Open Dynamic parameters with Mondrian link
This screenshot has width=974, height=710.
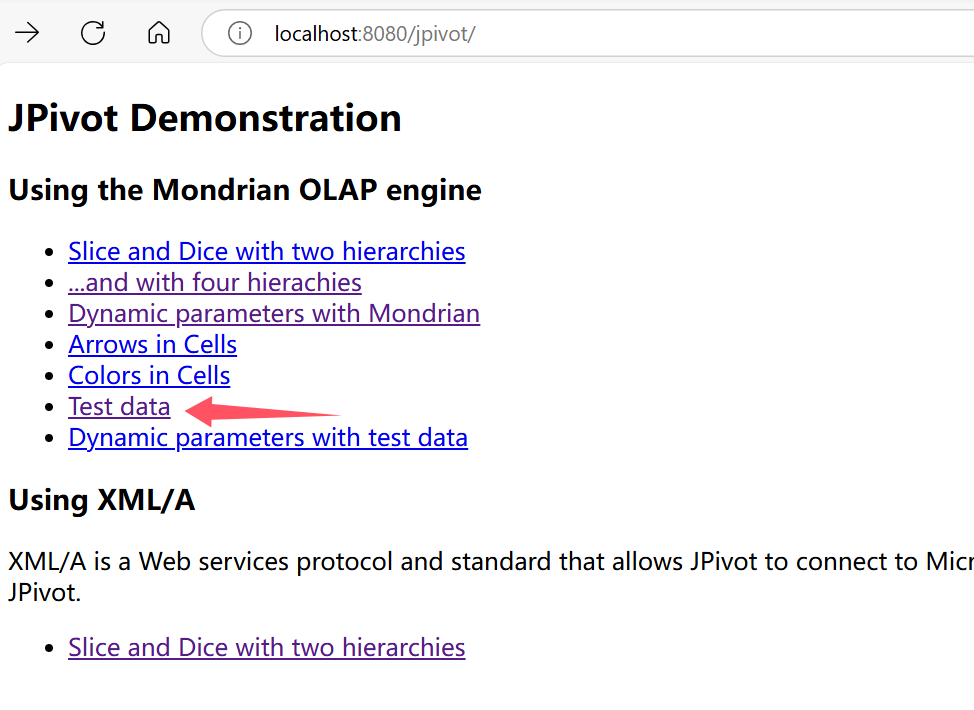click(x=273, y=313)
